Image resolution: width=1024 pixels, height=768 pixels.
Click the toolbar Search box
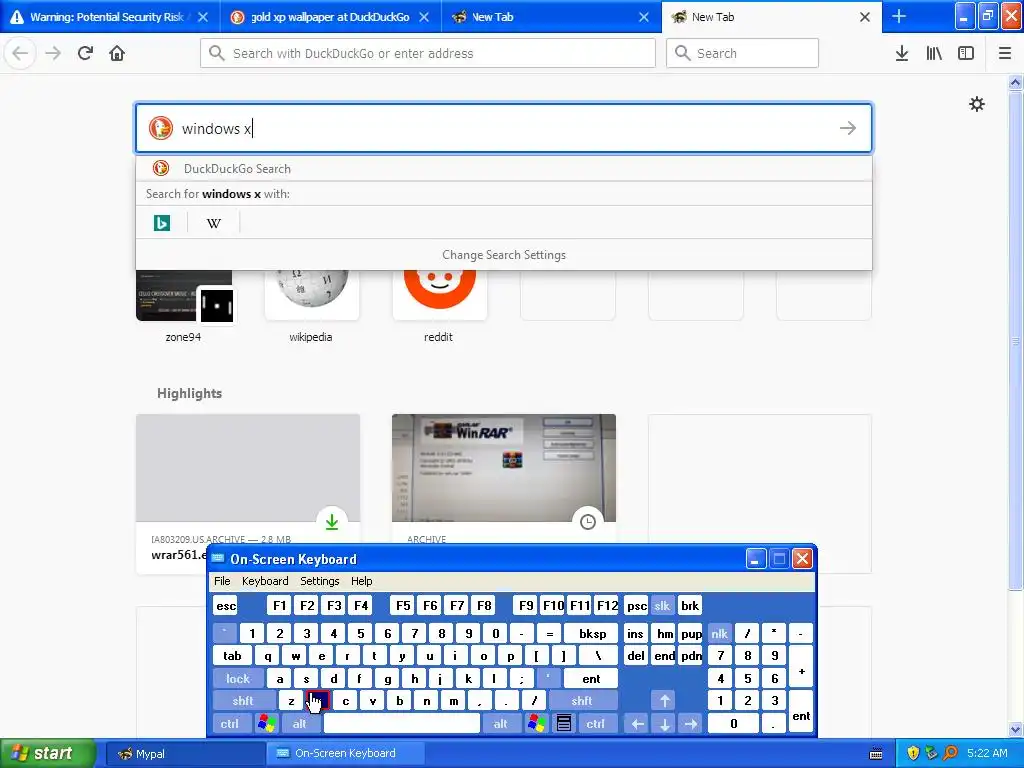tap(742, 53)
